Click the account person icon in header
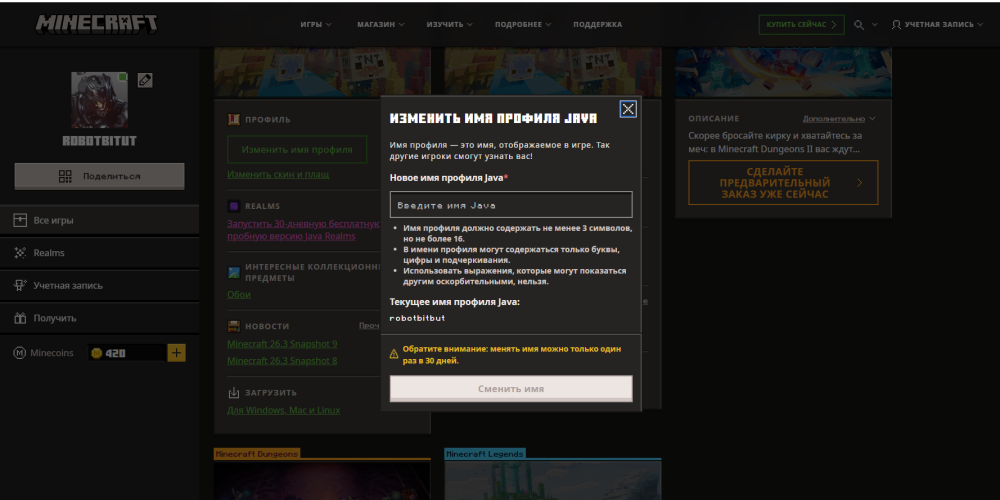1000x500 pixels. tap(896, 25)
